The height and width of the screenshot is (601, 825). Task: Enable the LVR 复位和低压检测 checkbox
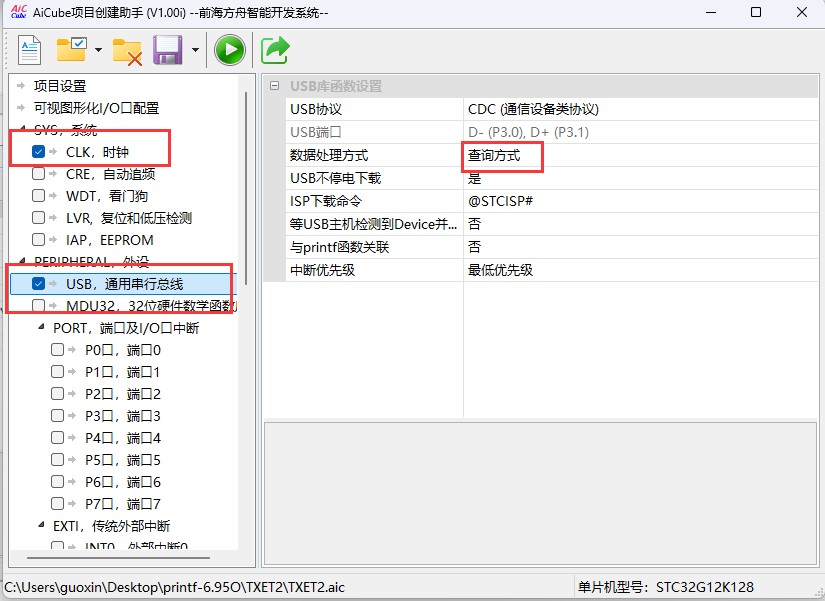coord(38,217)
